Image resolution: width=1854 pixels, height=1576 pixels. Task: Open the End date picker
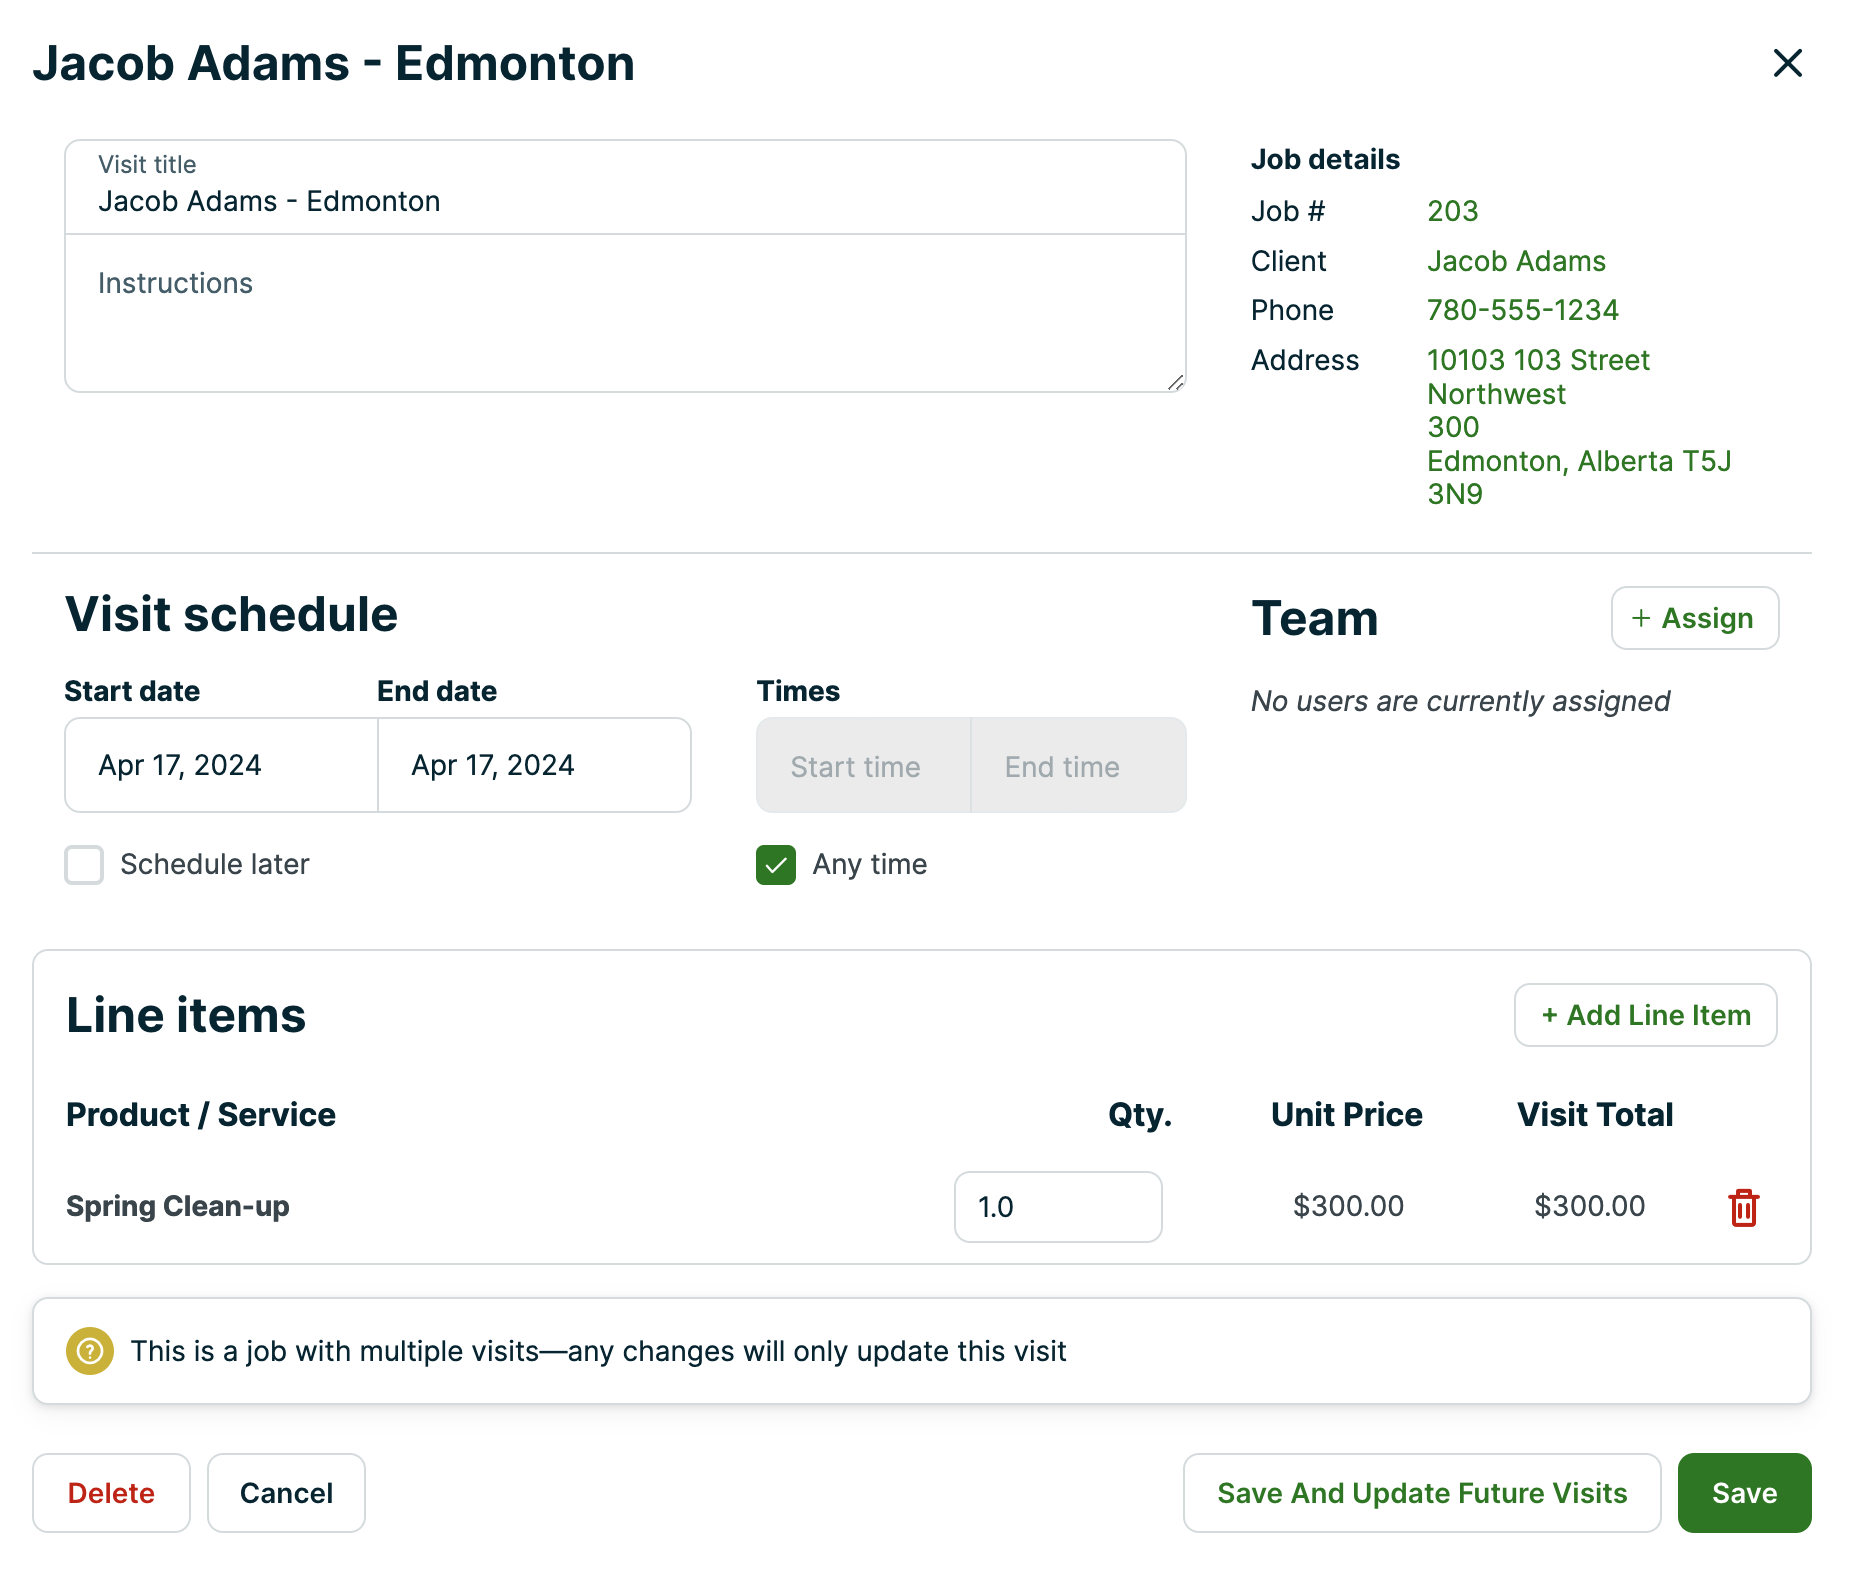(534, 765)
